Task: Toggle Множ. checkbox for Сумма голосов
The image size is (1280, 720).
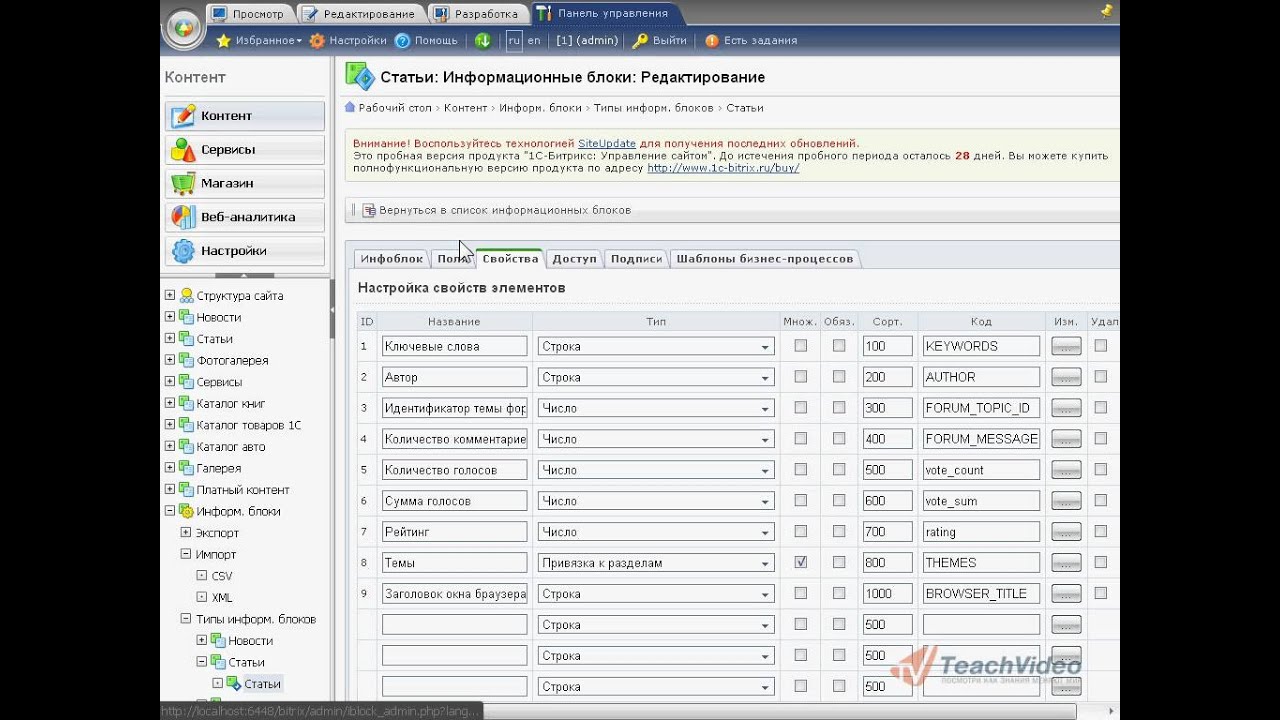Action: coord(801,500)
